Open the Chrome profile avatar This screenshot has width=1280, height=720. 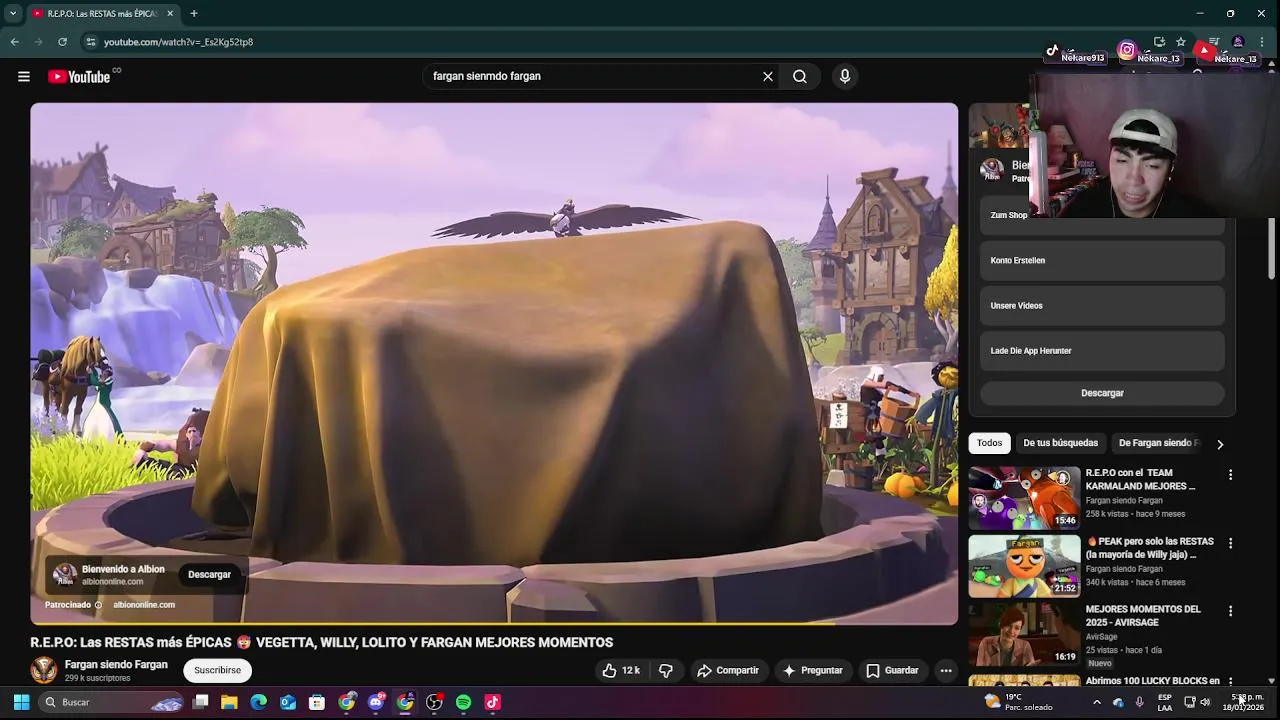tap(1238, 42)
